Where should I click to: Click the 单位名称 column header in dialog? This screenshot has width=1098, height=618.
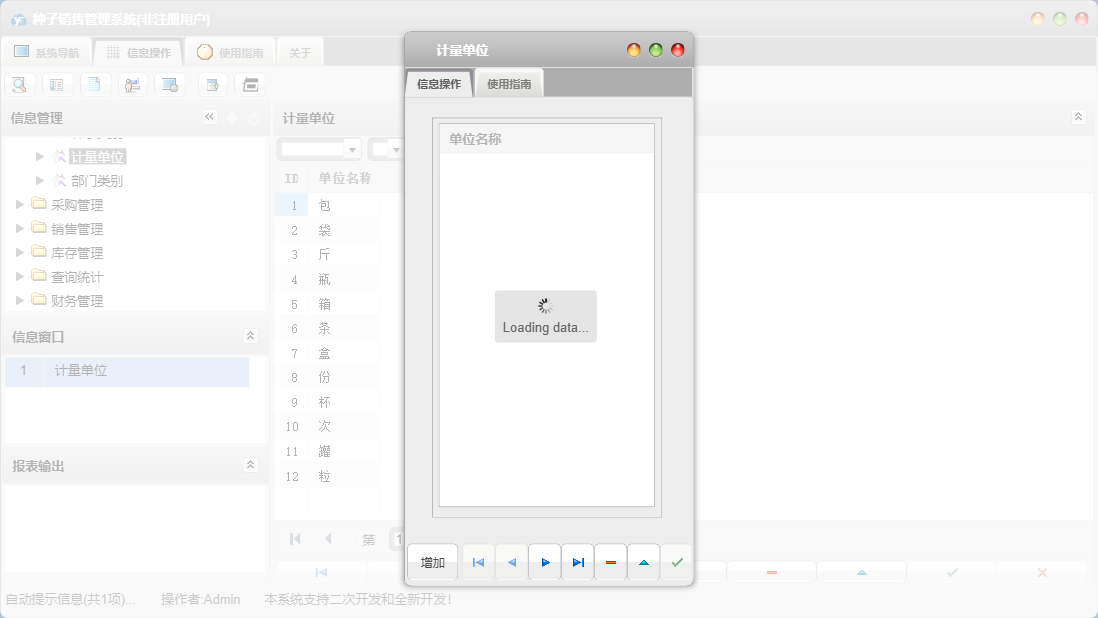coord(476,139)
